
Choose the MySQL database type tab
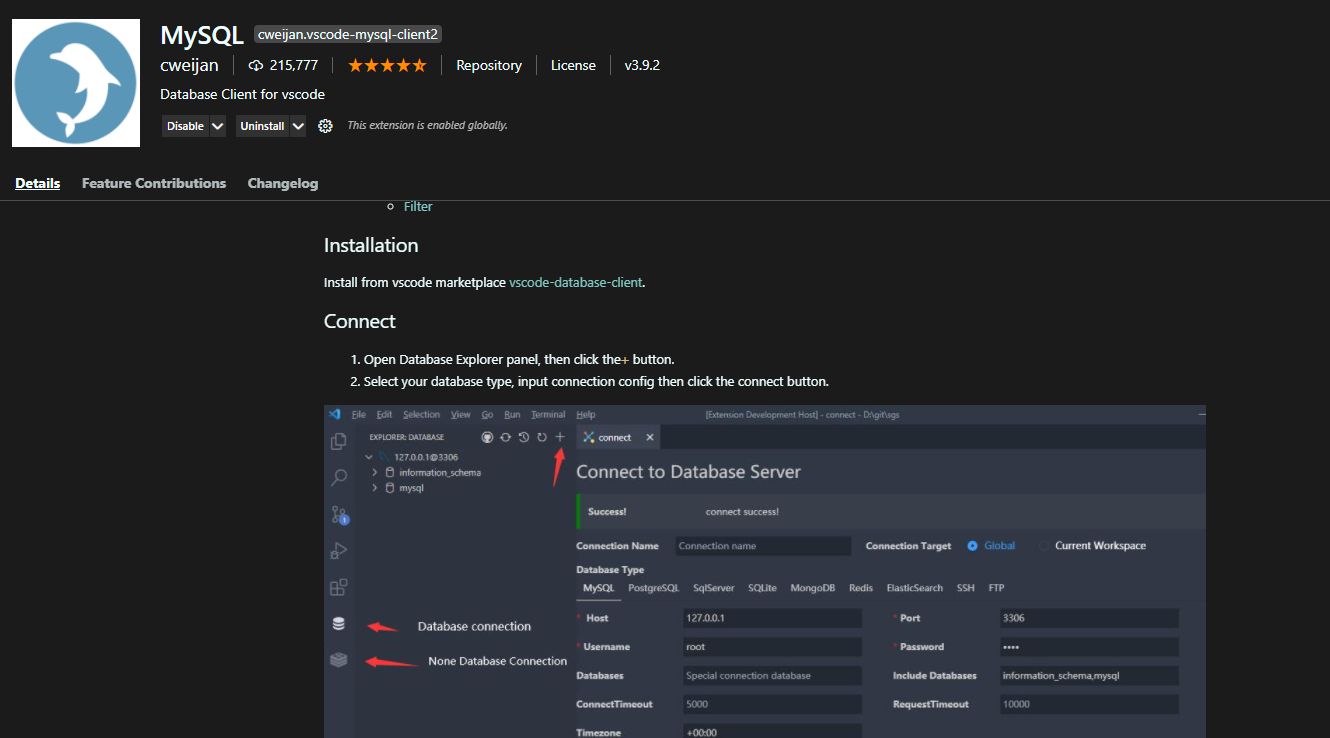pyautogui.click(x=598, y=588)
